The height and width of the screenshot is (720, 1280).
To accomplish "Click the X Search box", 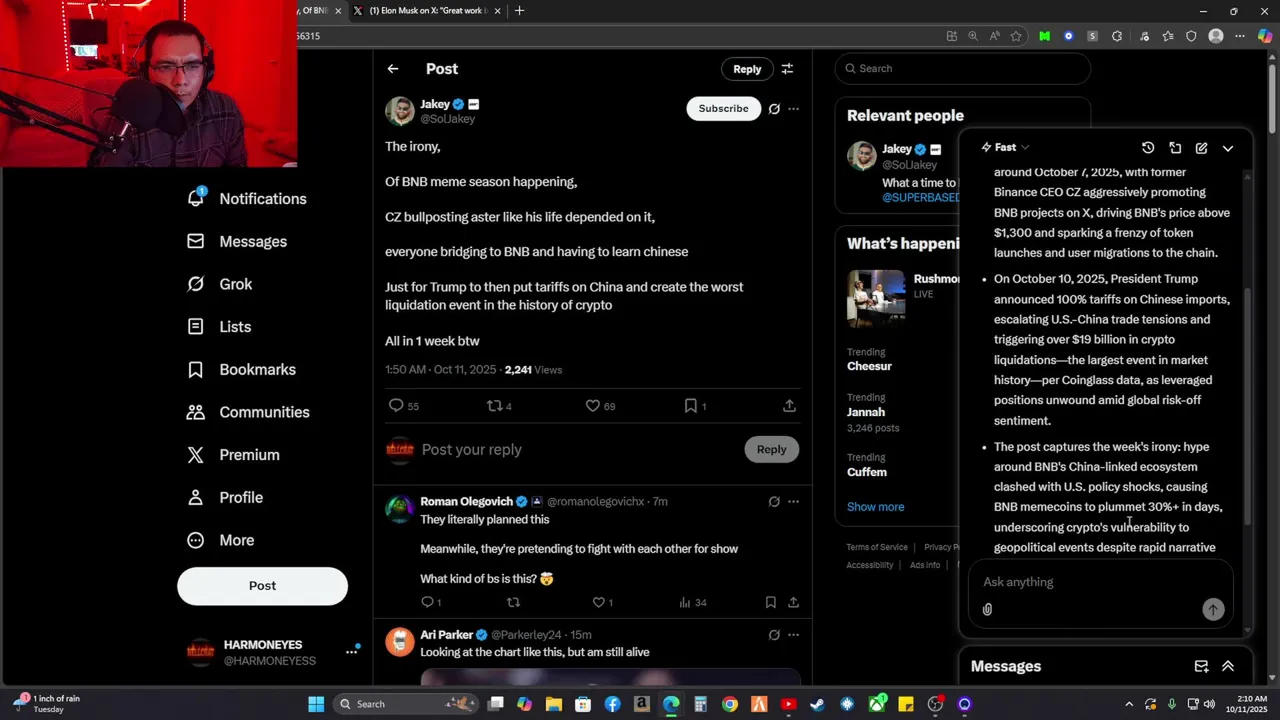I will point(963,68).
